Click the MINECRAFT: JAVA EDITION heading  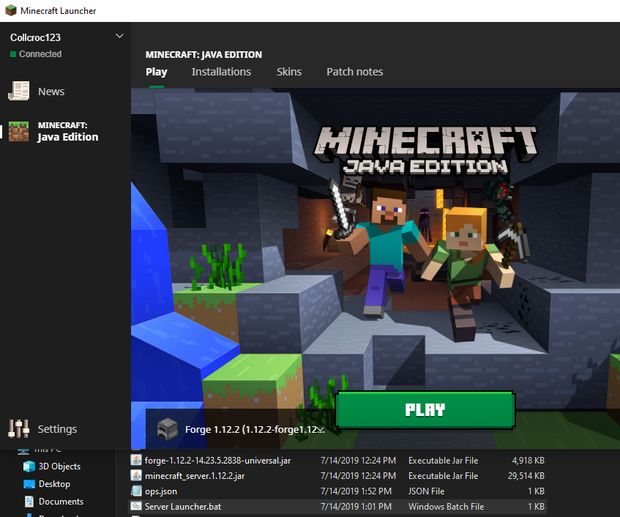(x=204, y=55)
